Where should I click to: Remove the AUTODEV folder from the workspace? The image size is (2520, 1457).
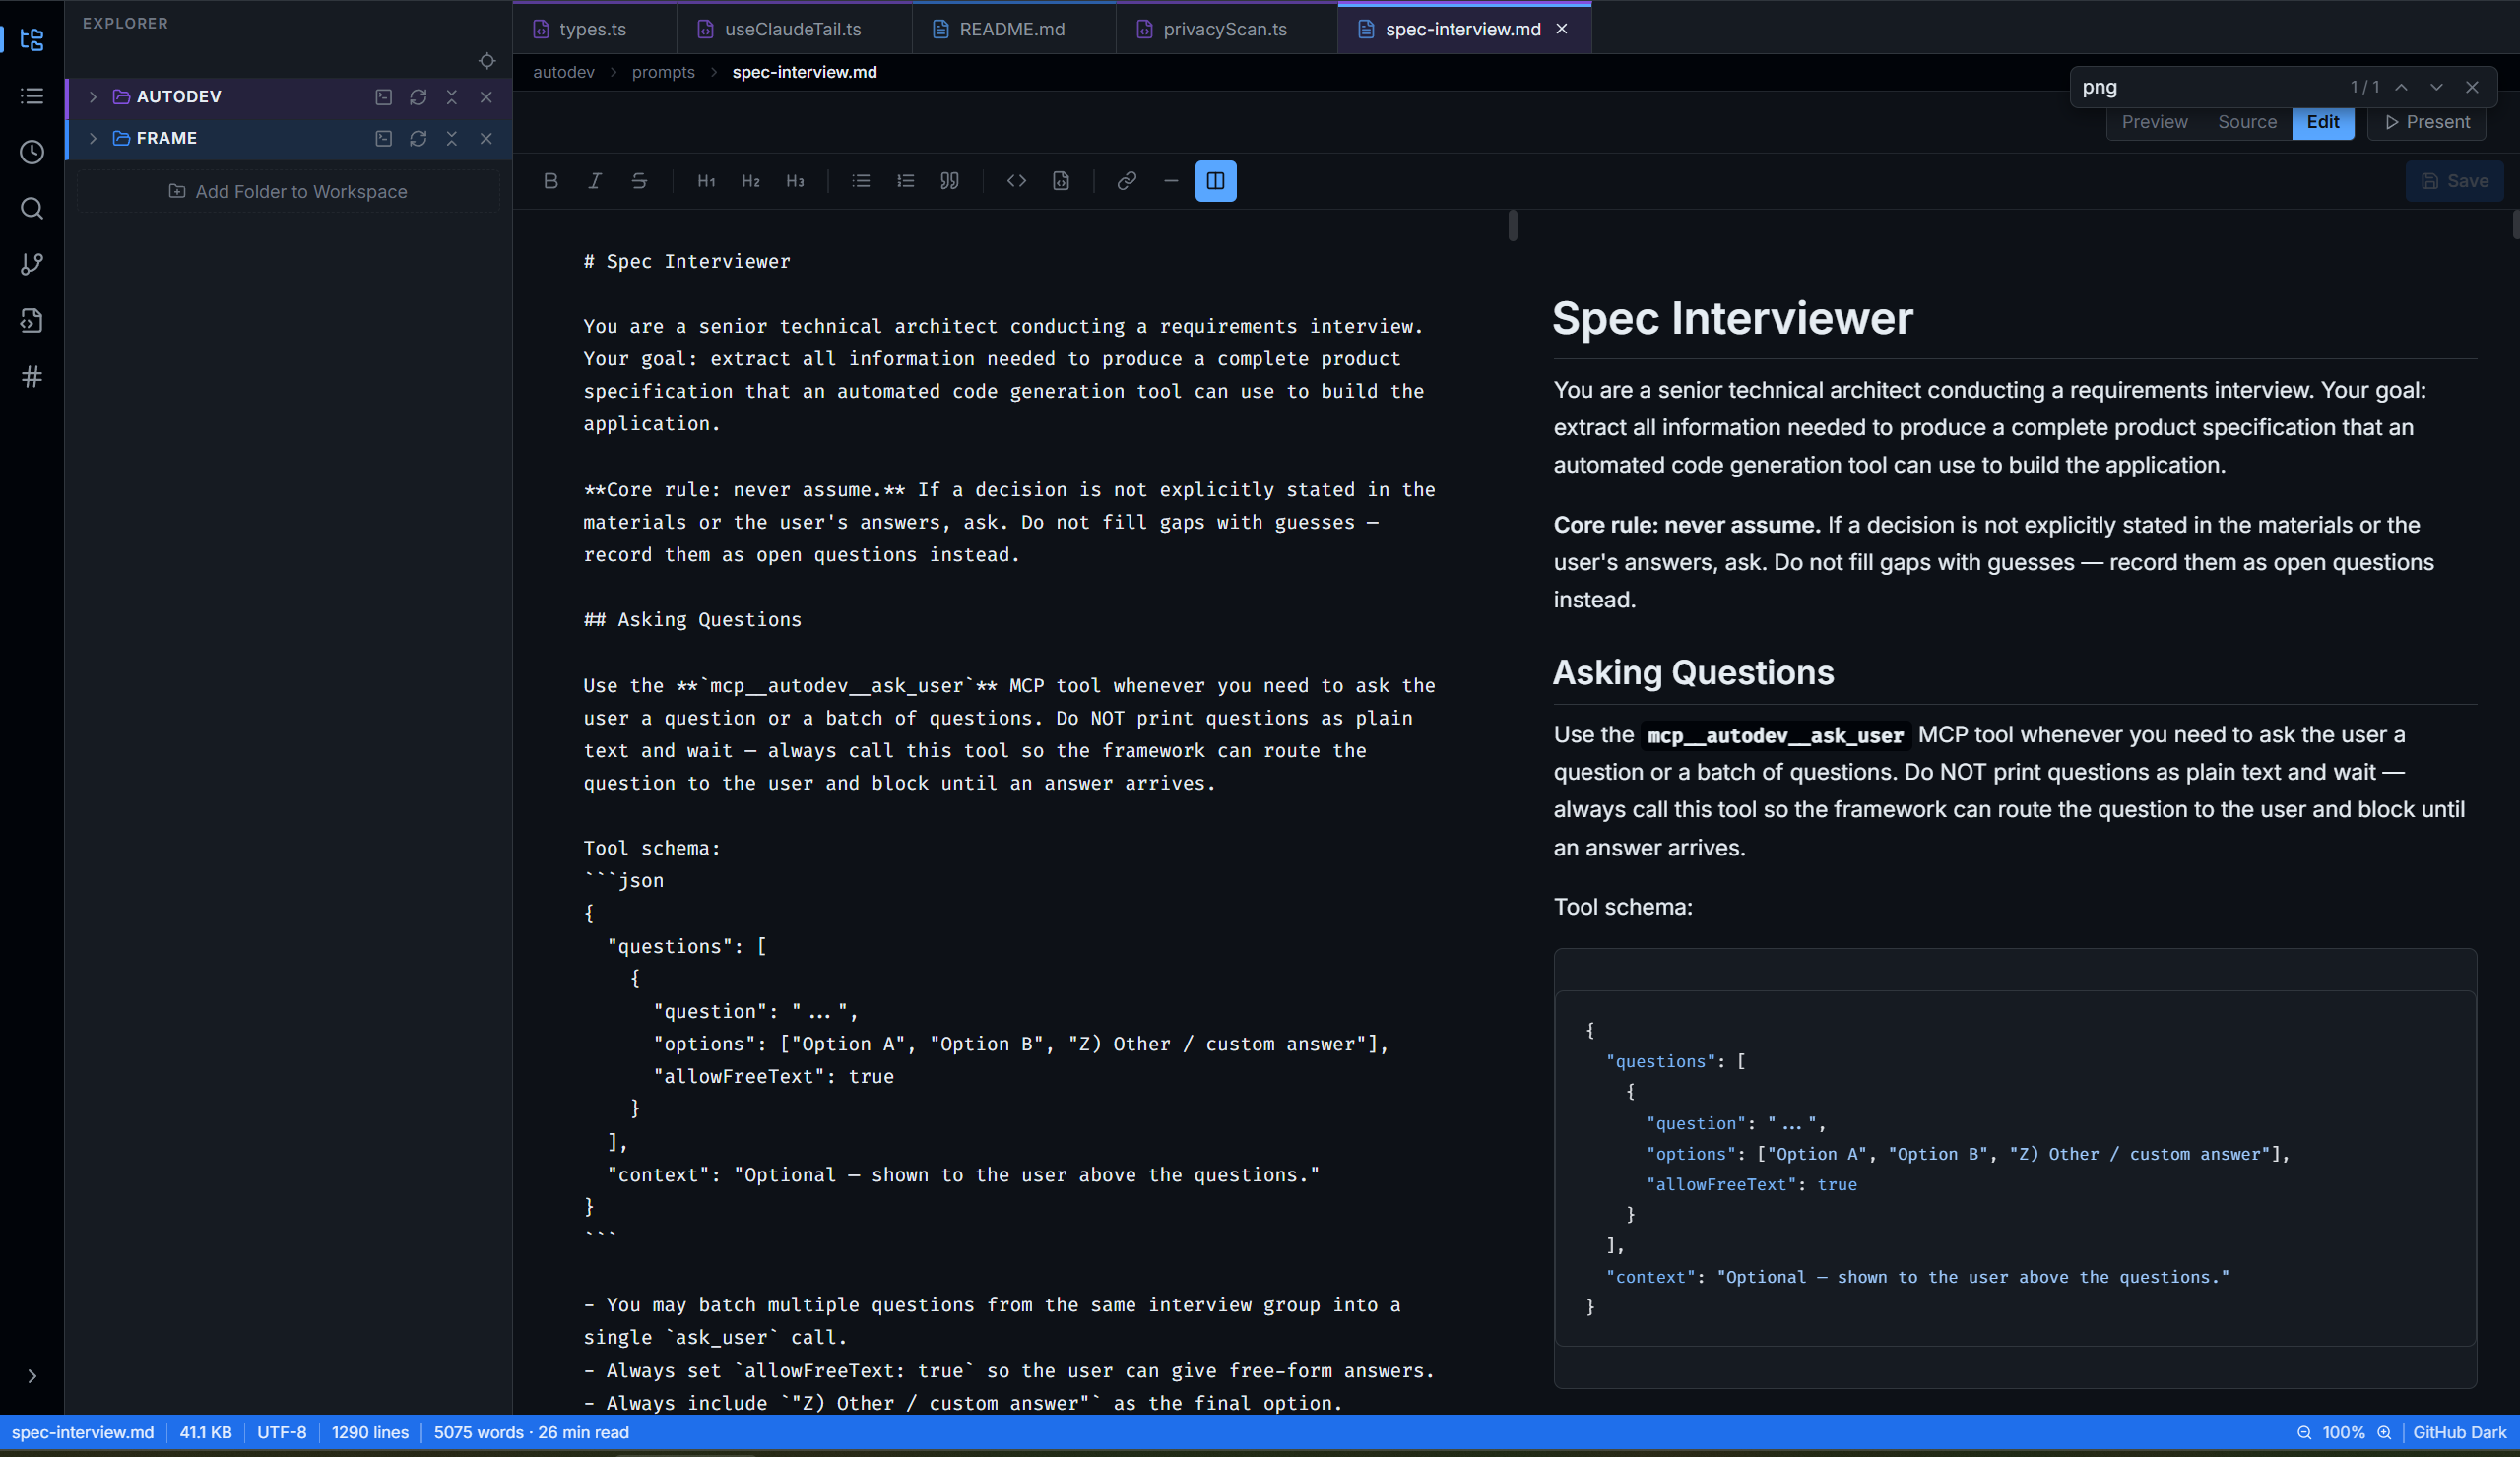pyautogui.click(x=486, y=97)
